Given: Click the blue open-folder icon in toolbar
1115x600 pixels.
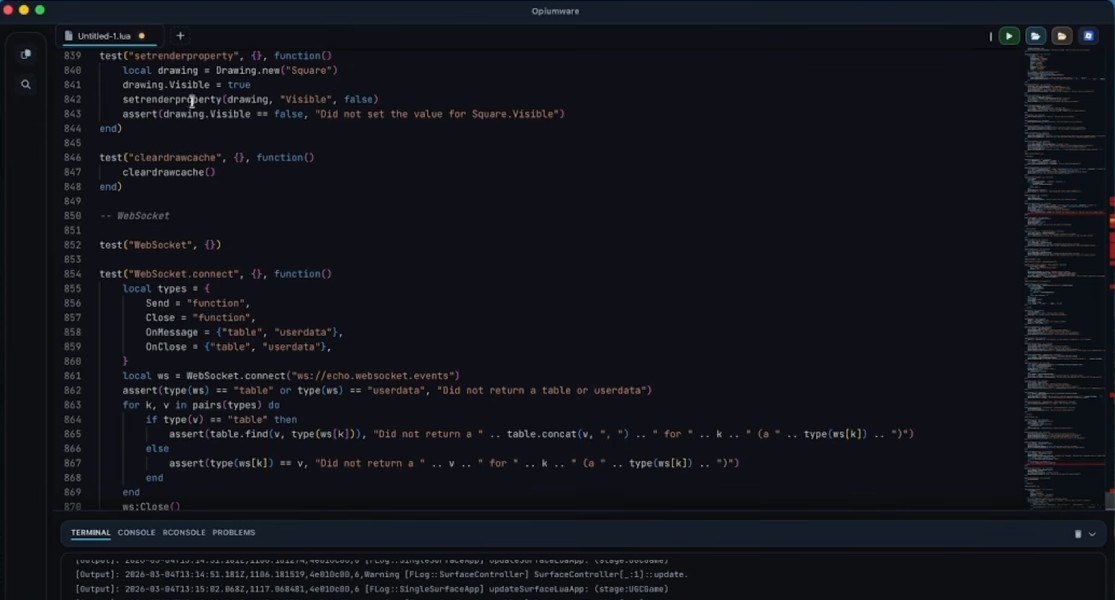Looking at the screenshot, I should [1035, 36].
